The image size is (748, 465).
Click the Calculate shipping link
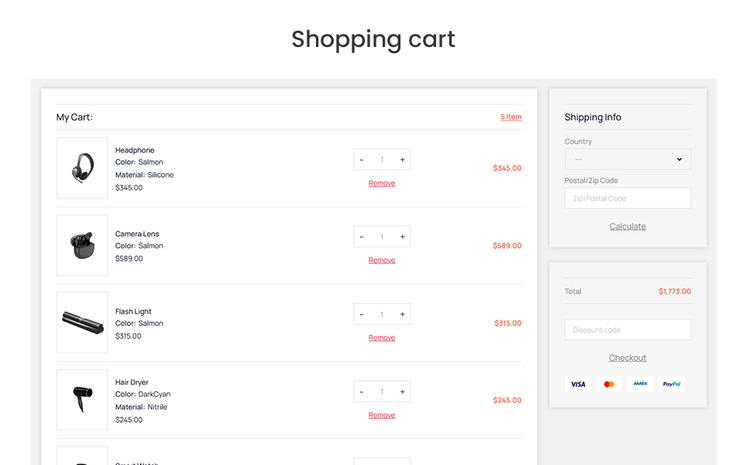click(x=627, y=227)
